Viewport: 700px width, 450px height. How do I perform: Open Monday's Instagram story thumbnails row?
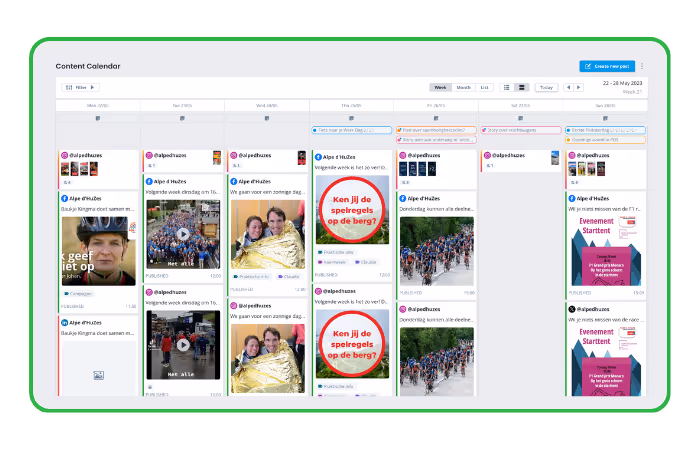(79, 169)
